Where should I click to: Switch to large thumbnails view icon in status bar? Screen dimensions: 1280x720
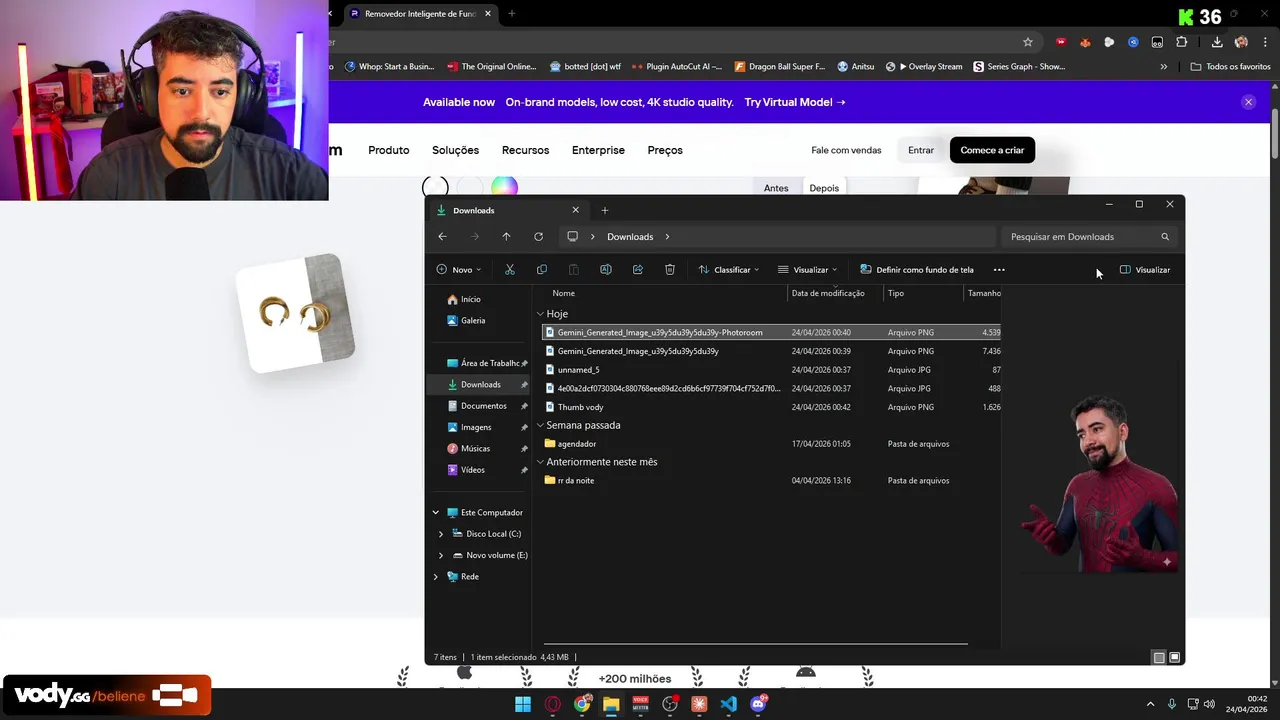pos(1175,657)
